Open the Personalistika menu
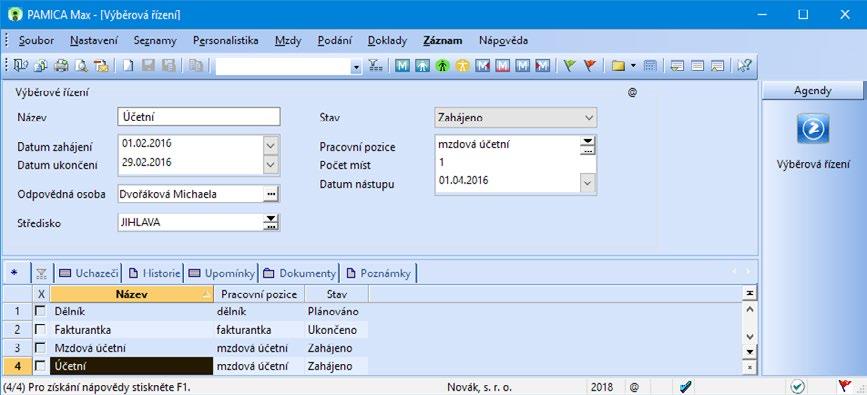867x395 pixels. (226, 40)
